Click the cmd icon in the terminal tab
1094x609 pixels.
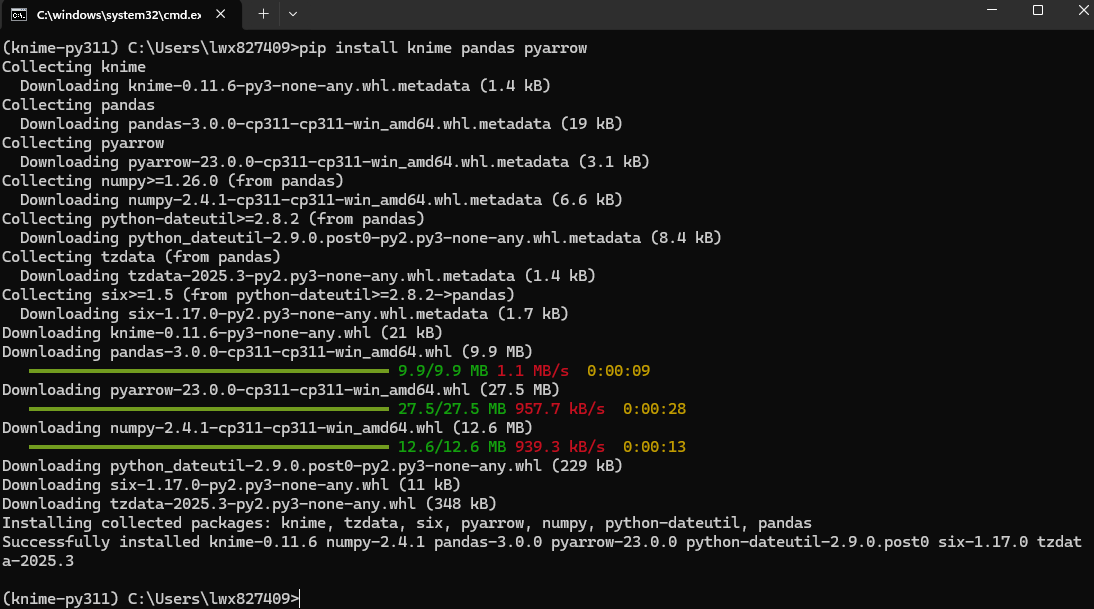point(19,14)
